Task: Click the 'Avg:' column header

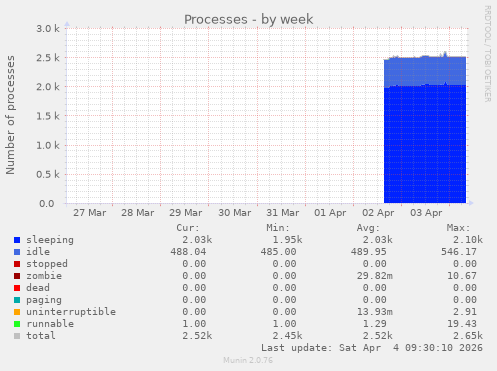Action: tap(368, 228)
